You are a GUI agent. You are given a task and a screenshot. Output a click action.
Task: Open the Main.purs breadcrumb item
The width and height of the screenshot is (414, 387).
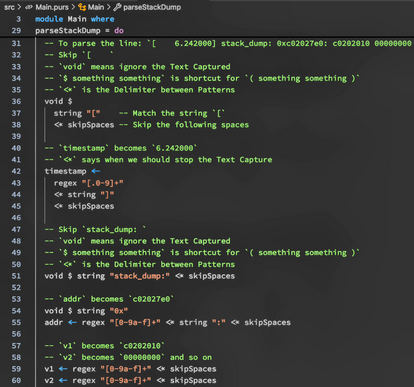[52, 7]
